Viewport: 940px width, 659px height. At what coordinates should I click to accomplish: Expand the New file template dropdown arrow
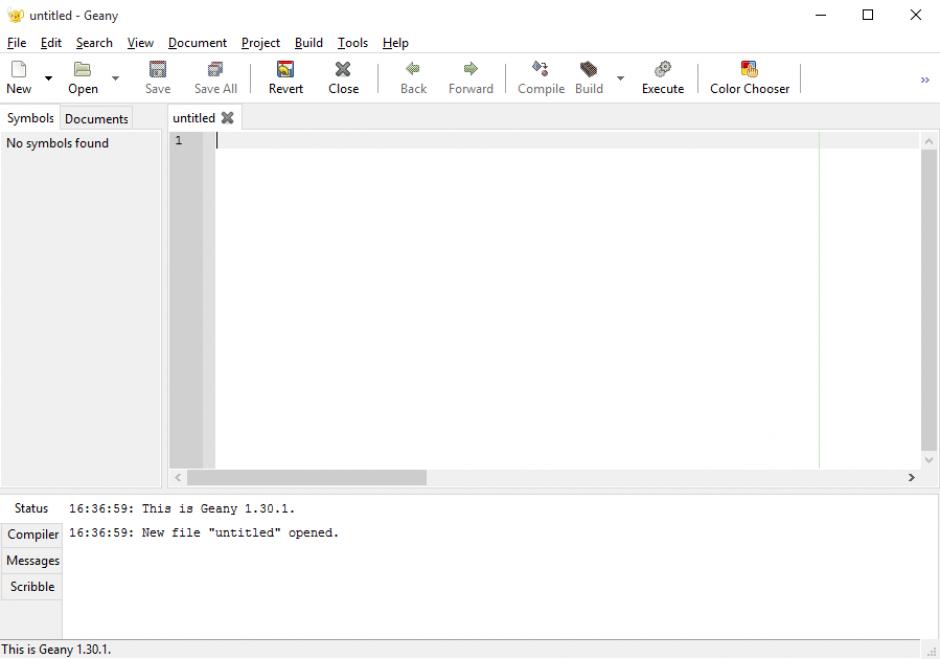click(x=49, y=78)
